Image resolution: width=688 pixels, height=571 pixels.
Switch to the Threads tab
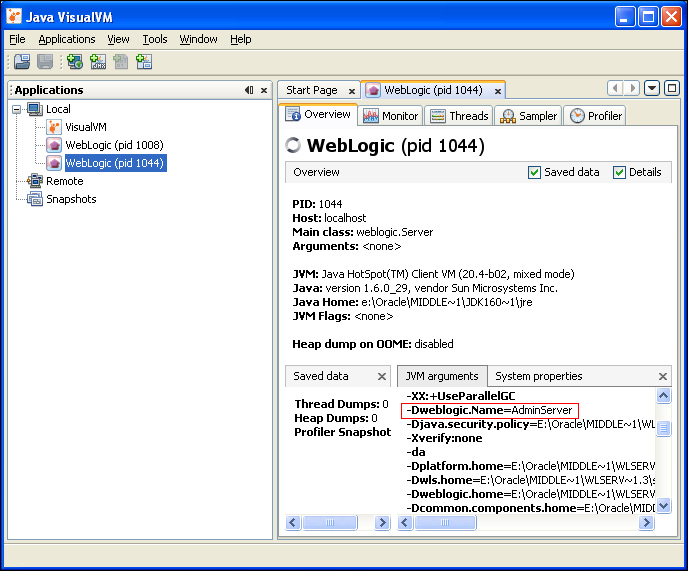(459, 116)
